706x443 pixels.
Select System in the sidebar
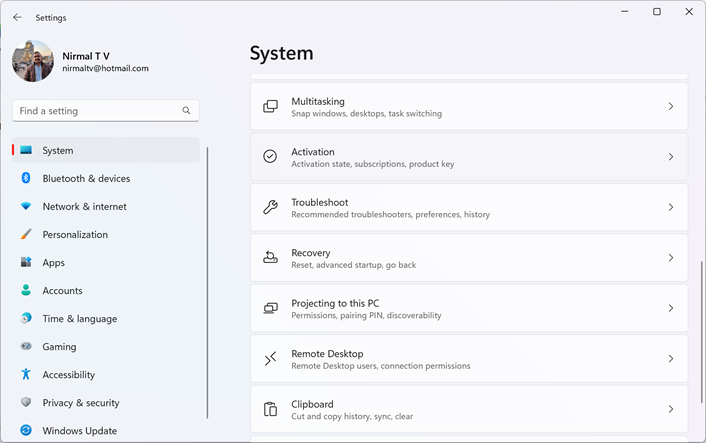(x=106, y=150)
